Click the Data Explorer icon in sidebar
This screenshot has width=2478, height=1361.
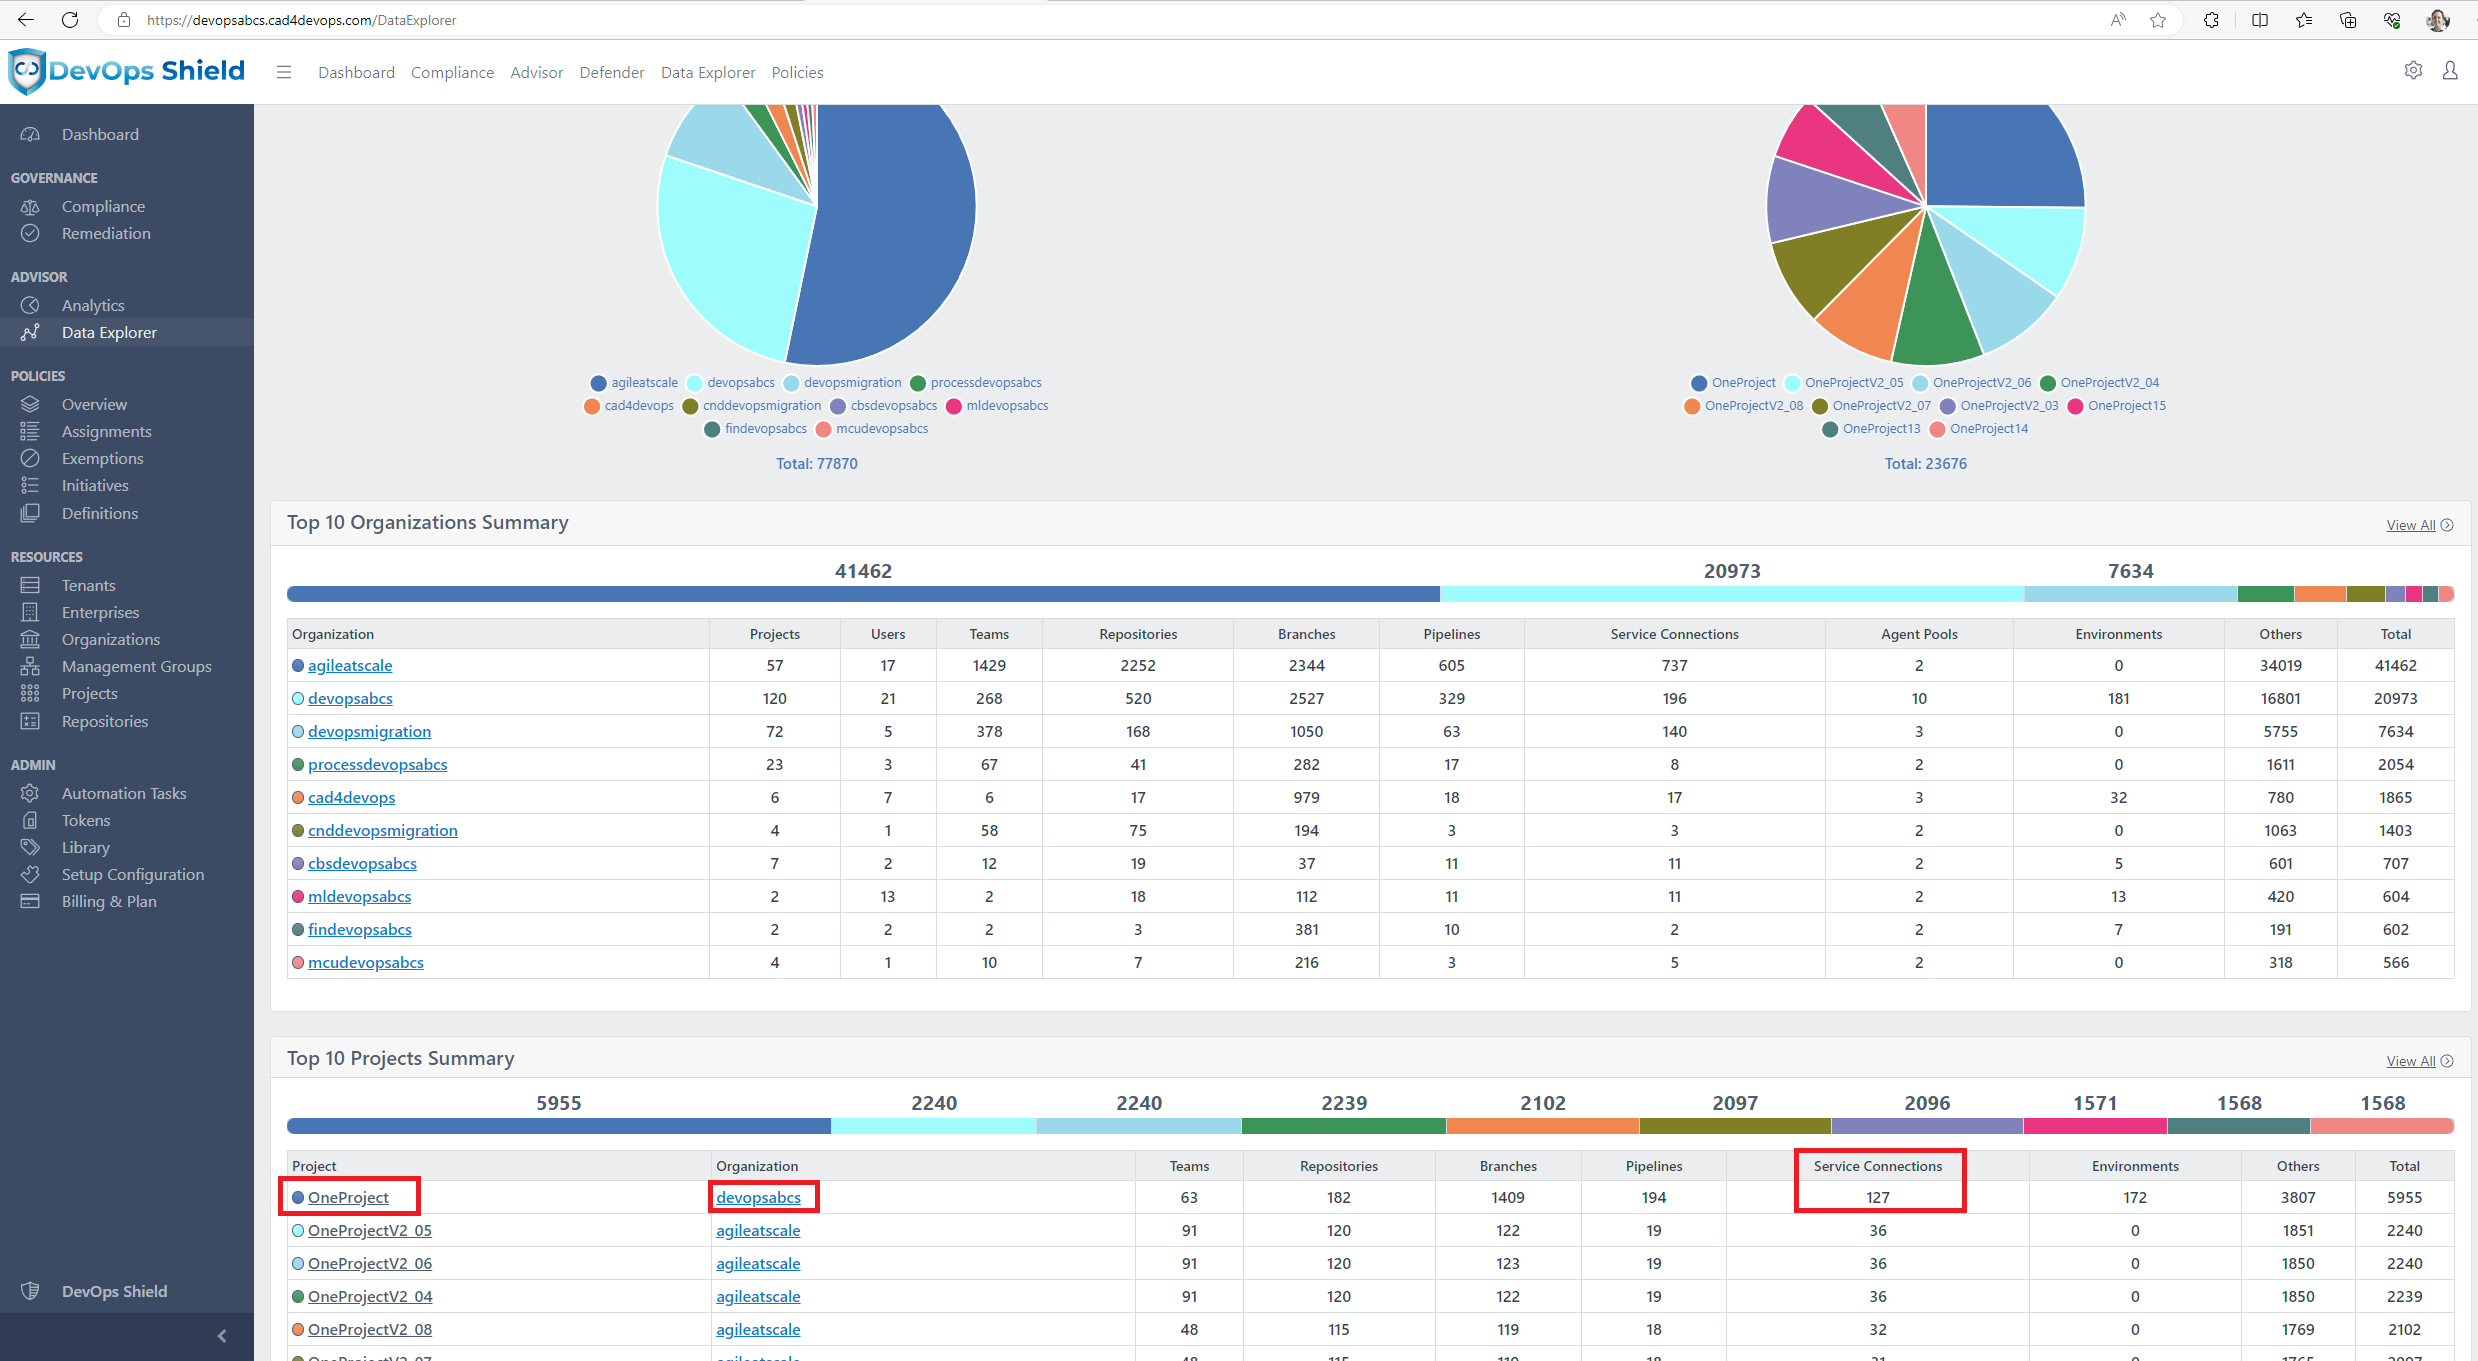pos(31,332)
